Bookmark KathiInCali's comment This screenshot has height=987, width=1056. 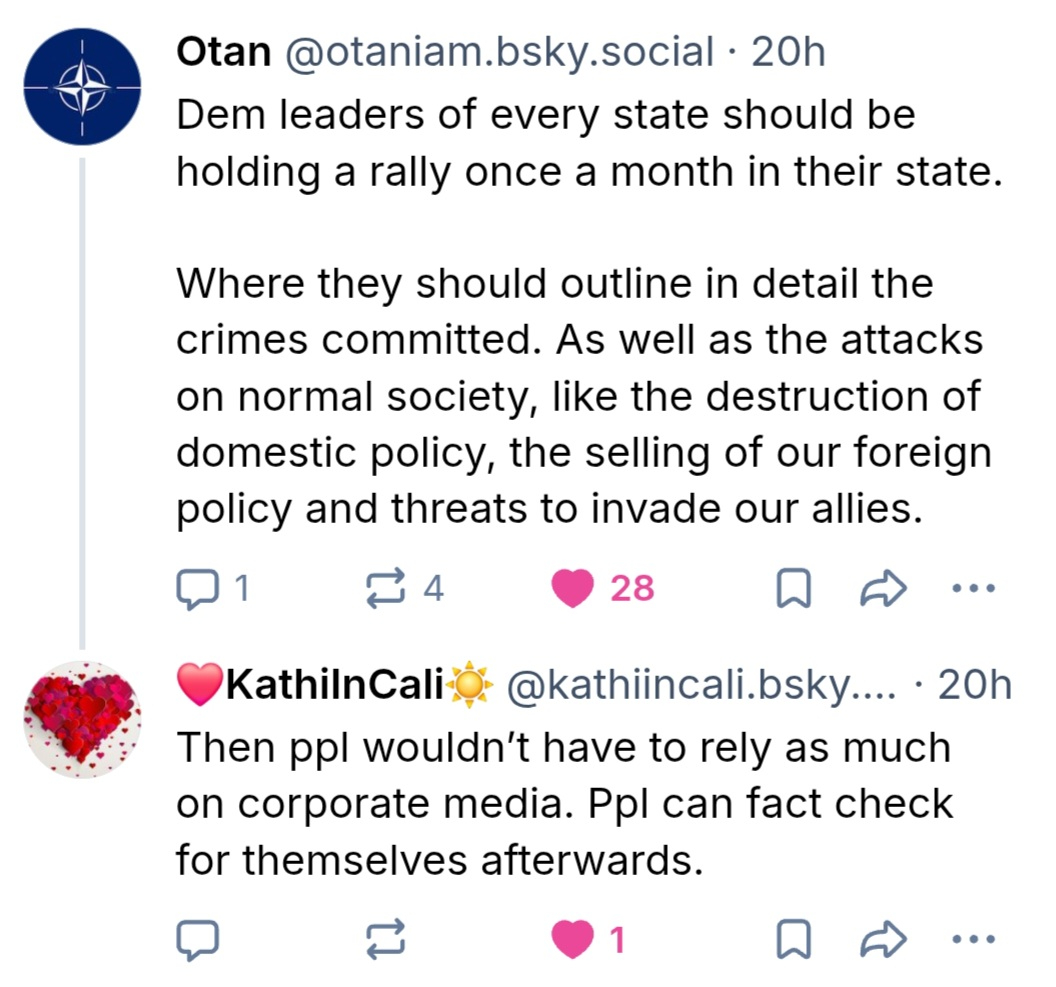click(792, 938)
